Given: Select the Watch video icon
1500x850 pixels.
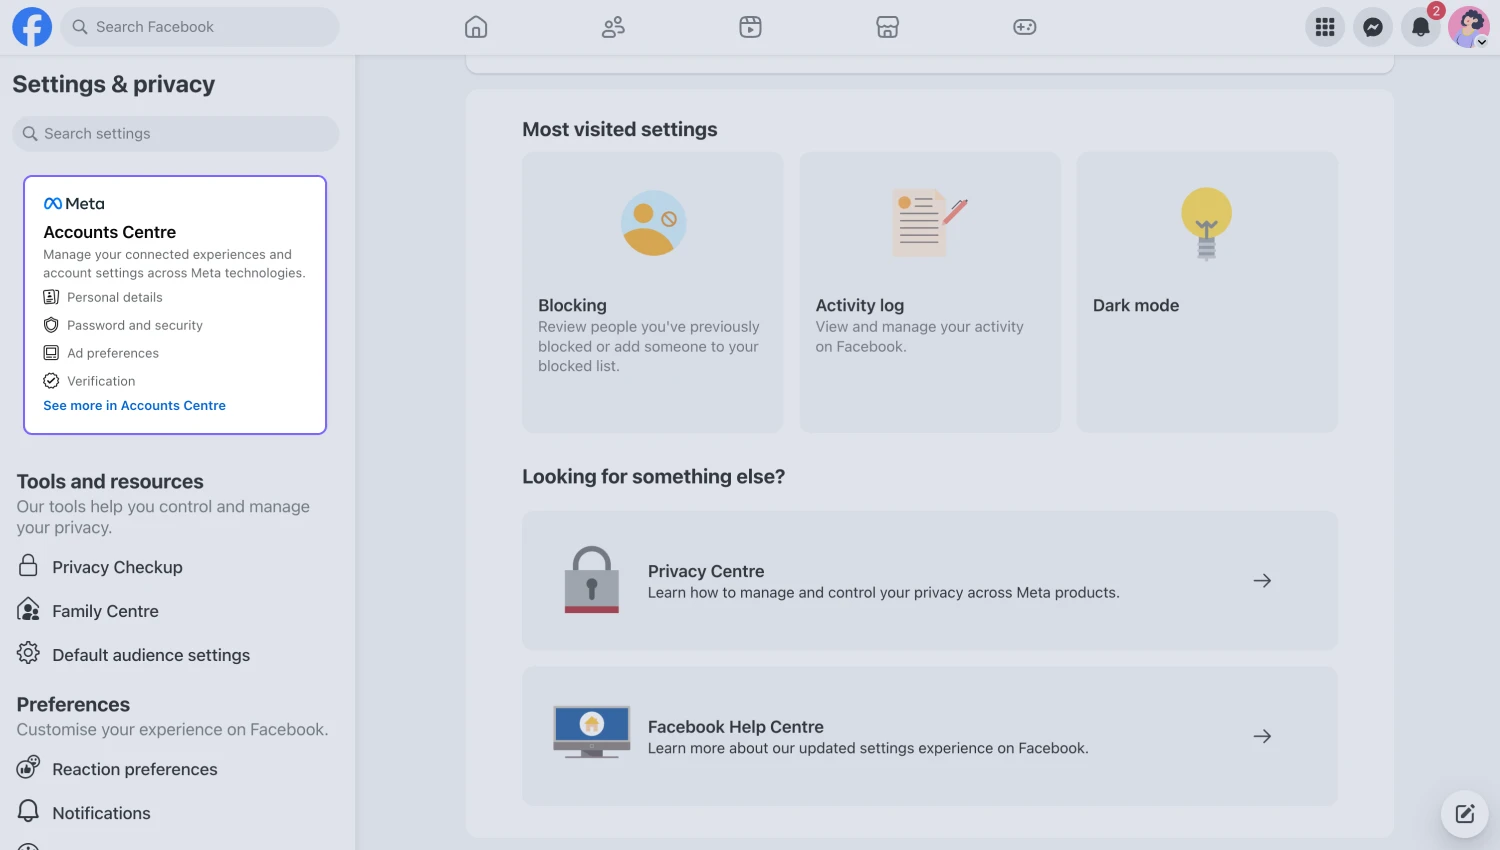Looking at the screenshot, I should click(750, 27).
